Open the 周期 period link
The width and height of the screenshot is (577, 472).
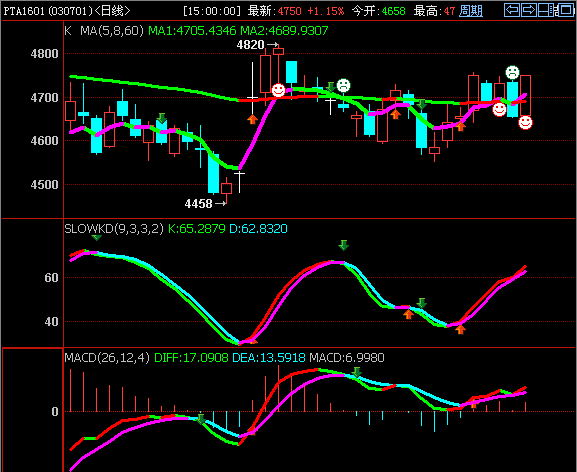tap(471, 11)
